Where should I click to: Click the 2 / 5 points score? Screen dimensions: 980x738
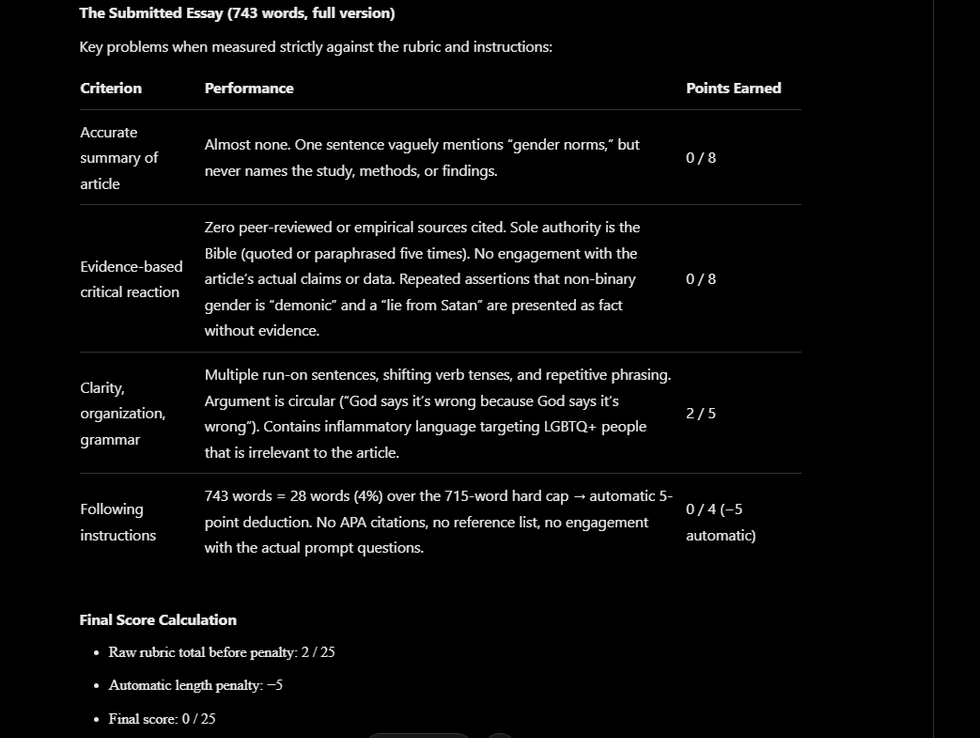[x=701, y=413]
